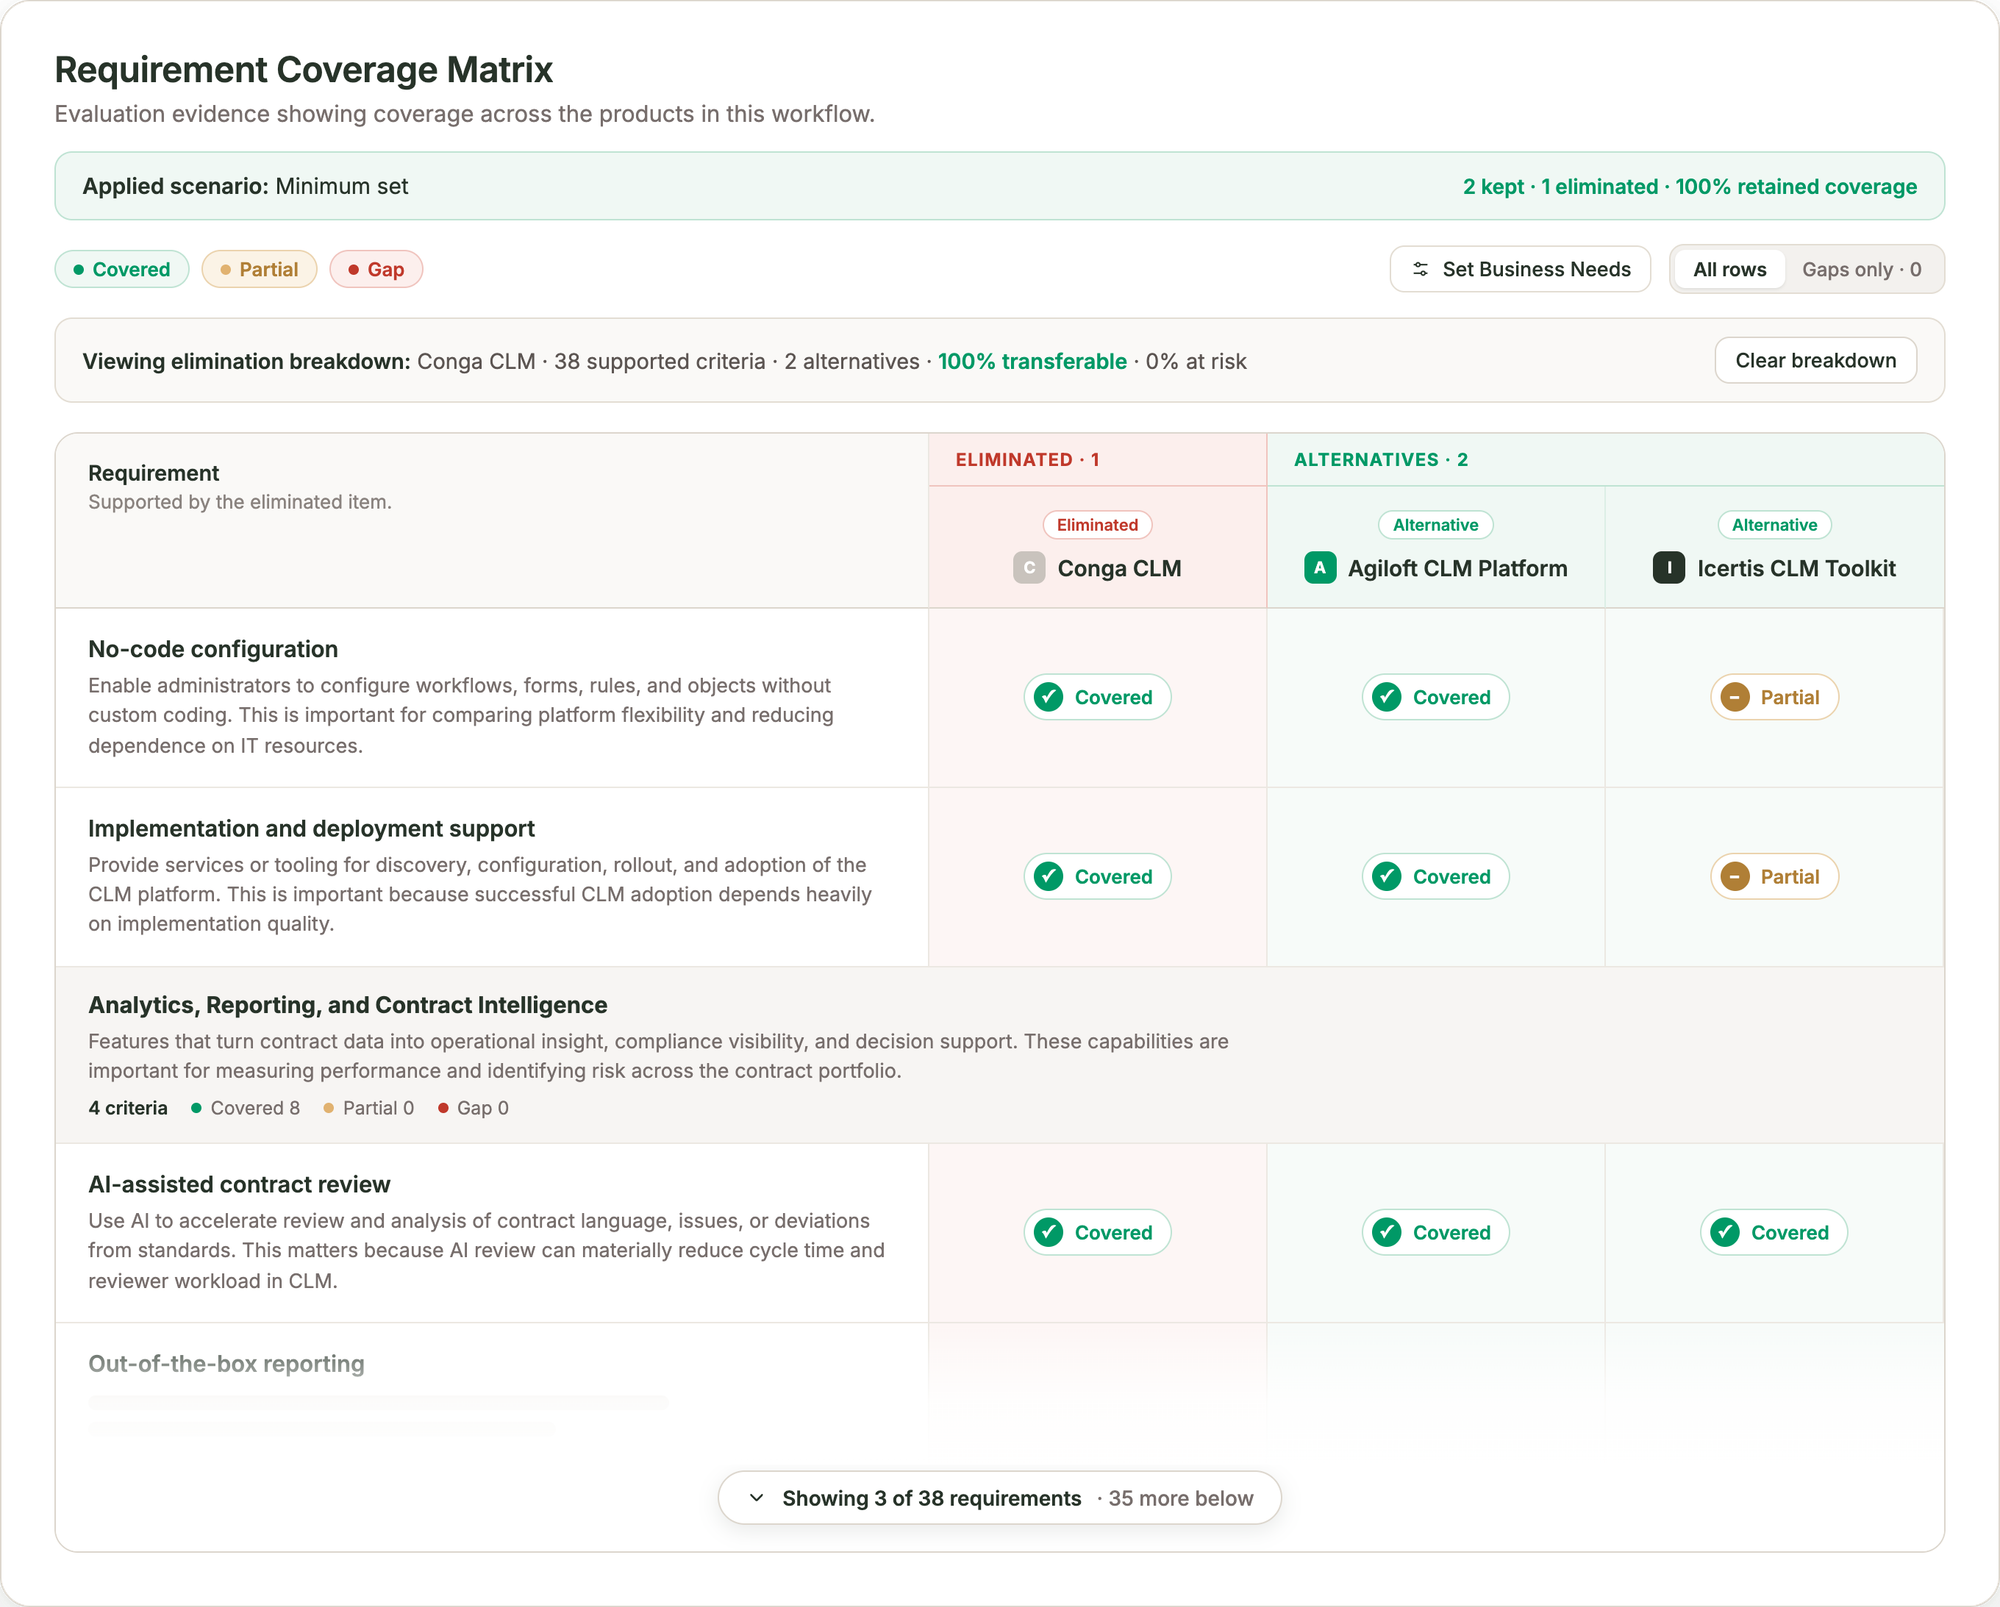Image resolution: width=2000 pixels, height=1607 pixels.
Task: Click the Applied scenario: Minimum set label
Action: (x=245, y=186)
